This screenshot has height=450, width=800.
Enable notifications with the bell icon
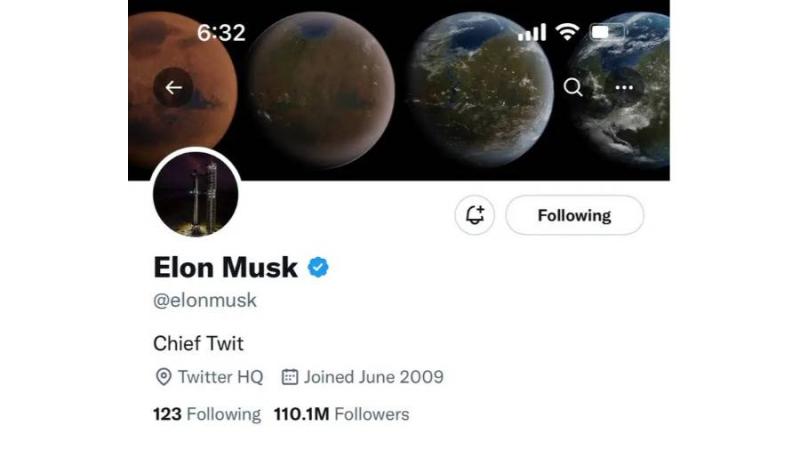tap(475, 215)
